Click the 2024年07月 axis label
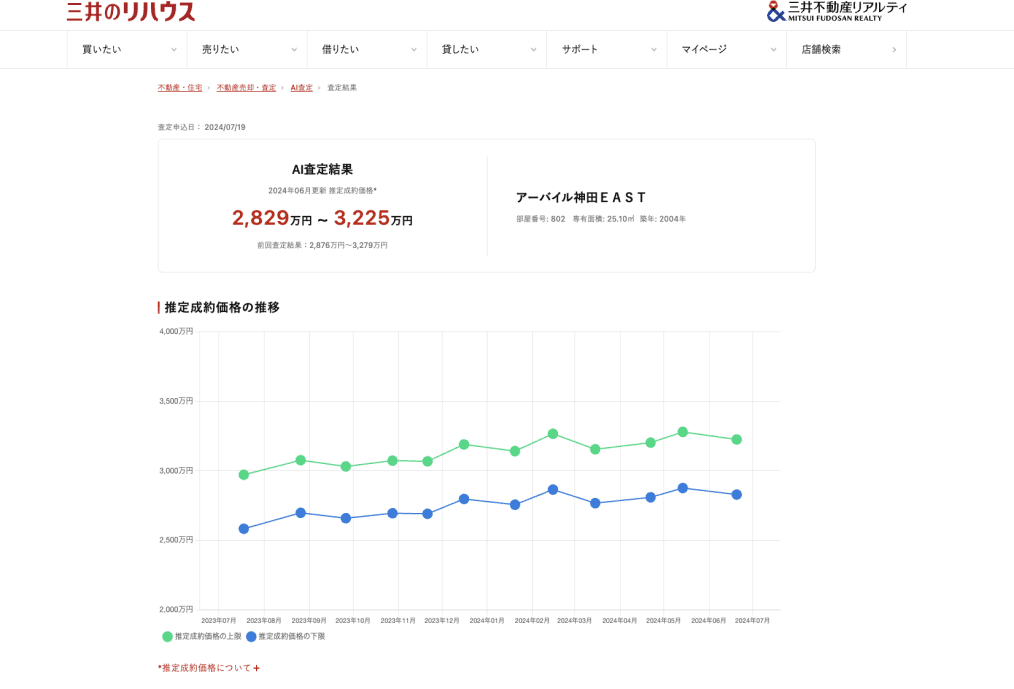This screenshot has height=689, width=1014. (x=752, y=620)
